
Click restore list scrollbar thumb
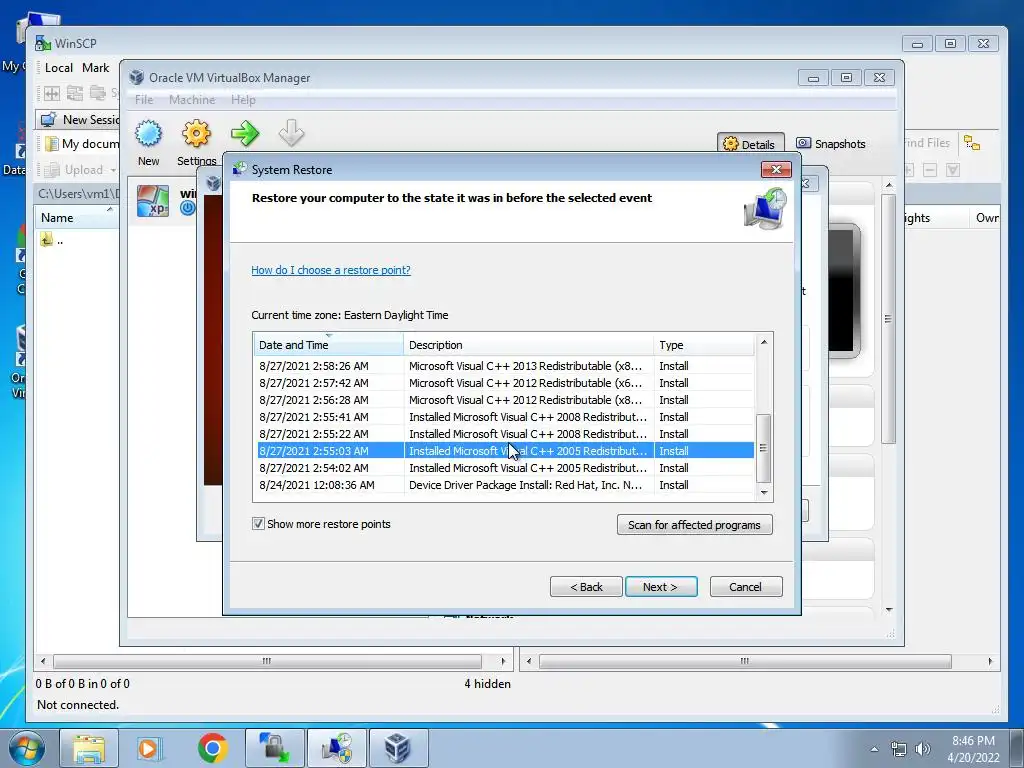tap(763, 447)
